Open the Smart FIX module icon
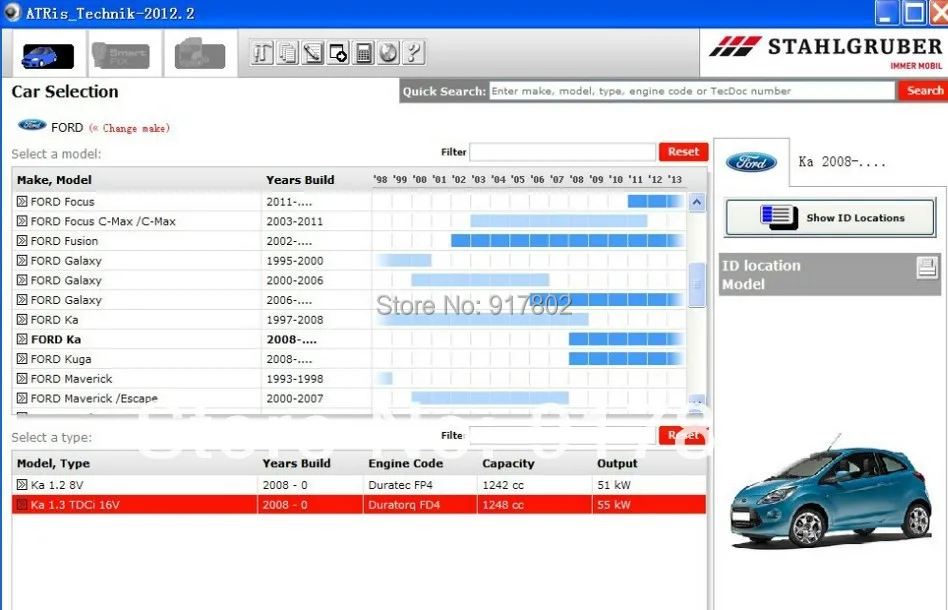This screenshot has height=610, width=948. point(123,53)
